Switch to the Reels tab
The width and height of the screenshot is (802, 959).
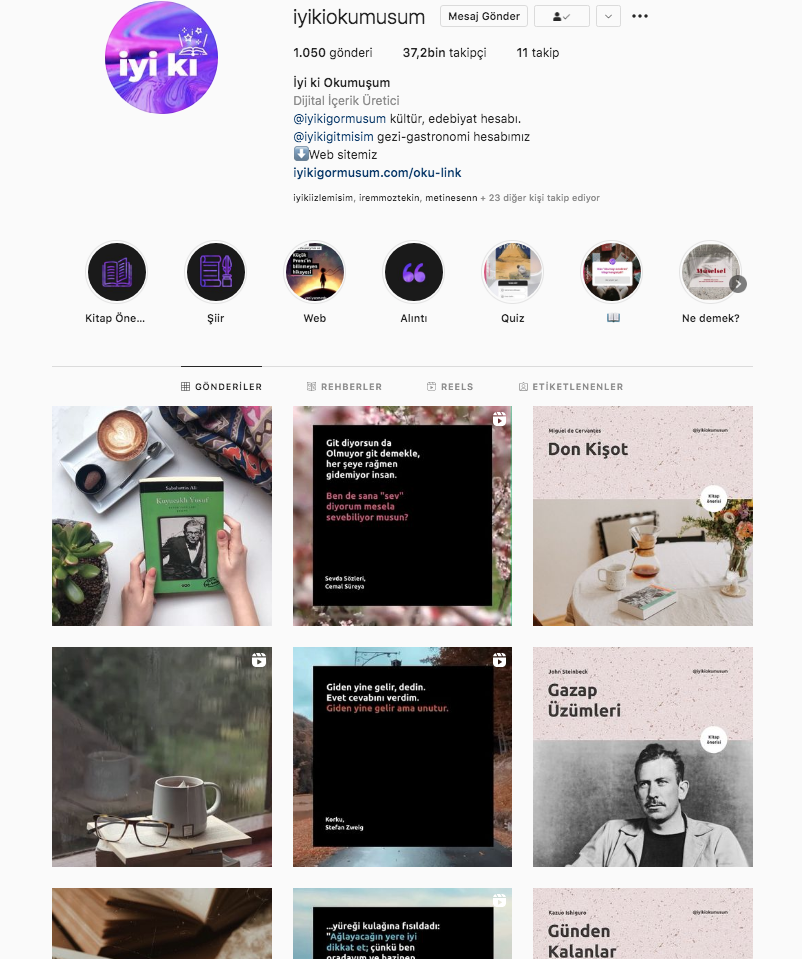450,387
